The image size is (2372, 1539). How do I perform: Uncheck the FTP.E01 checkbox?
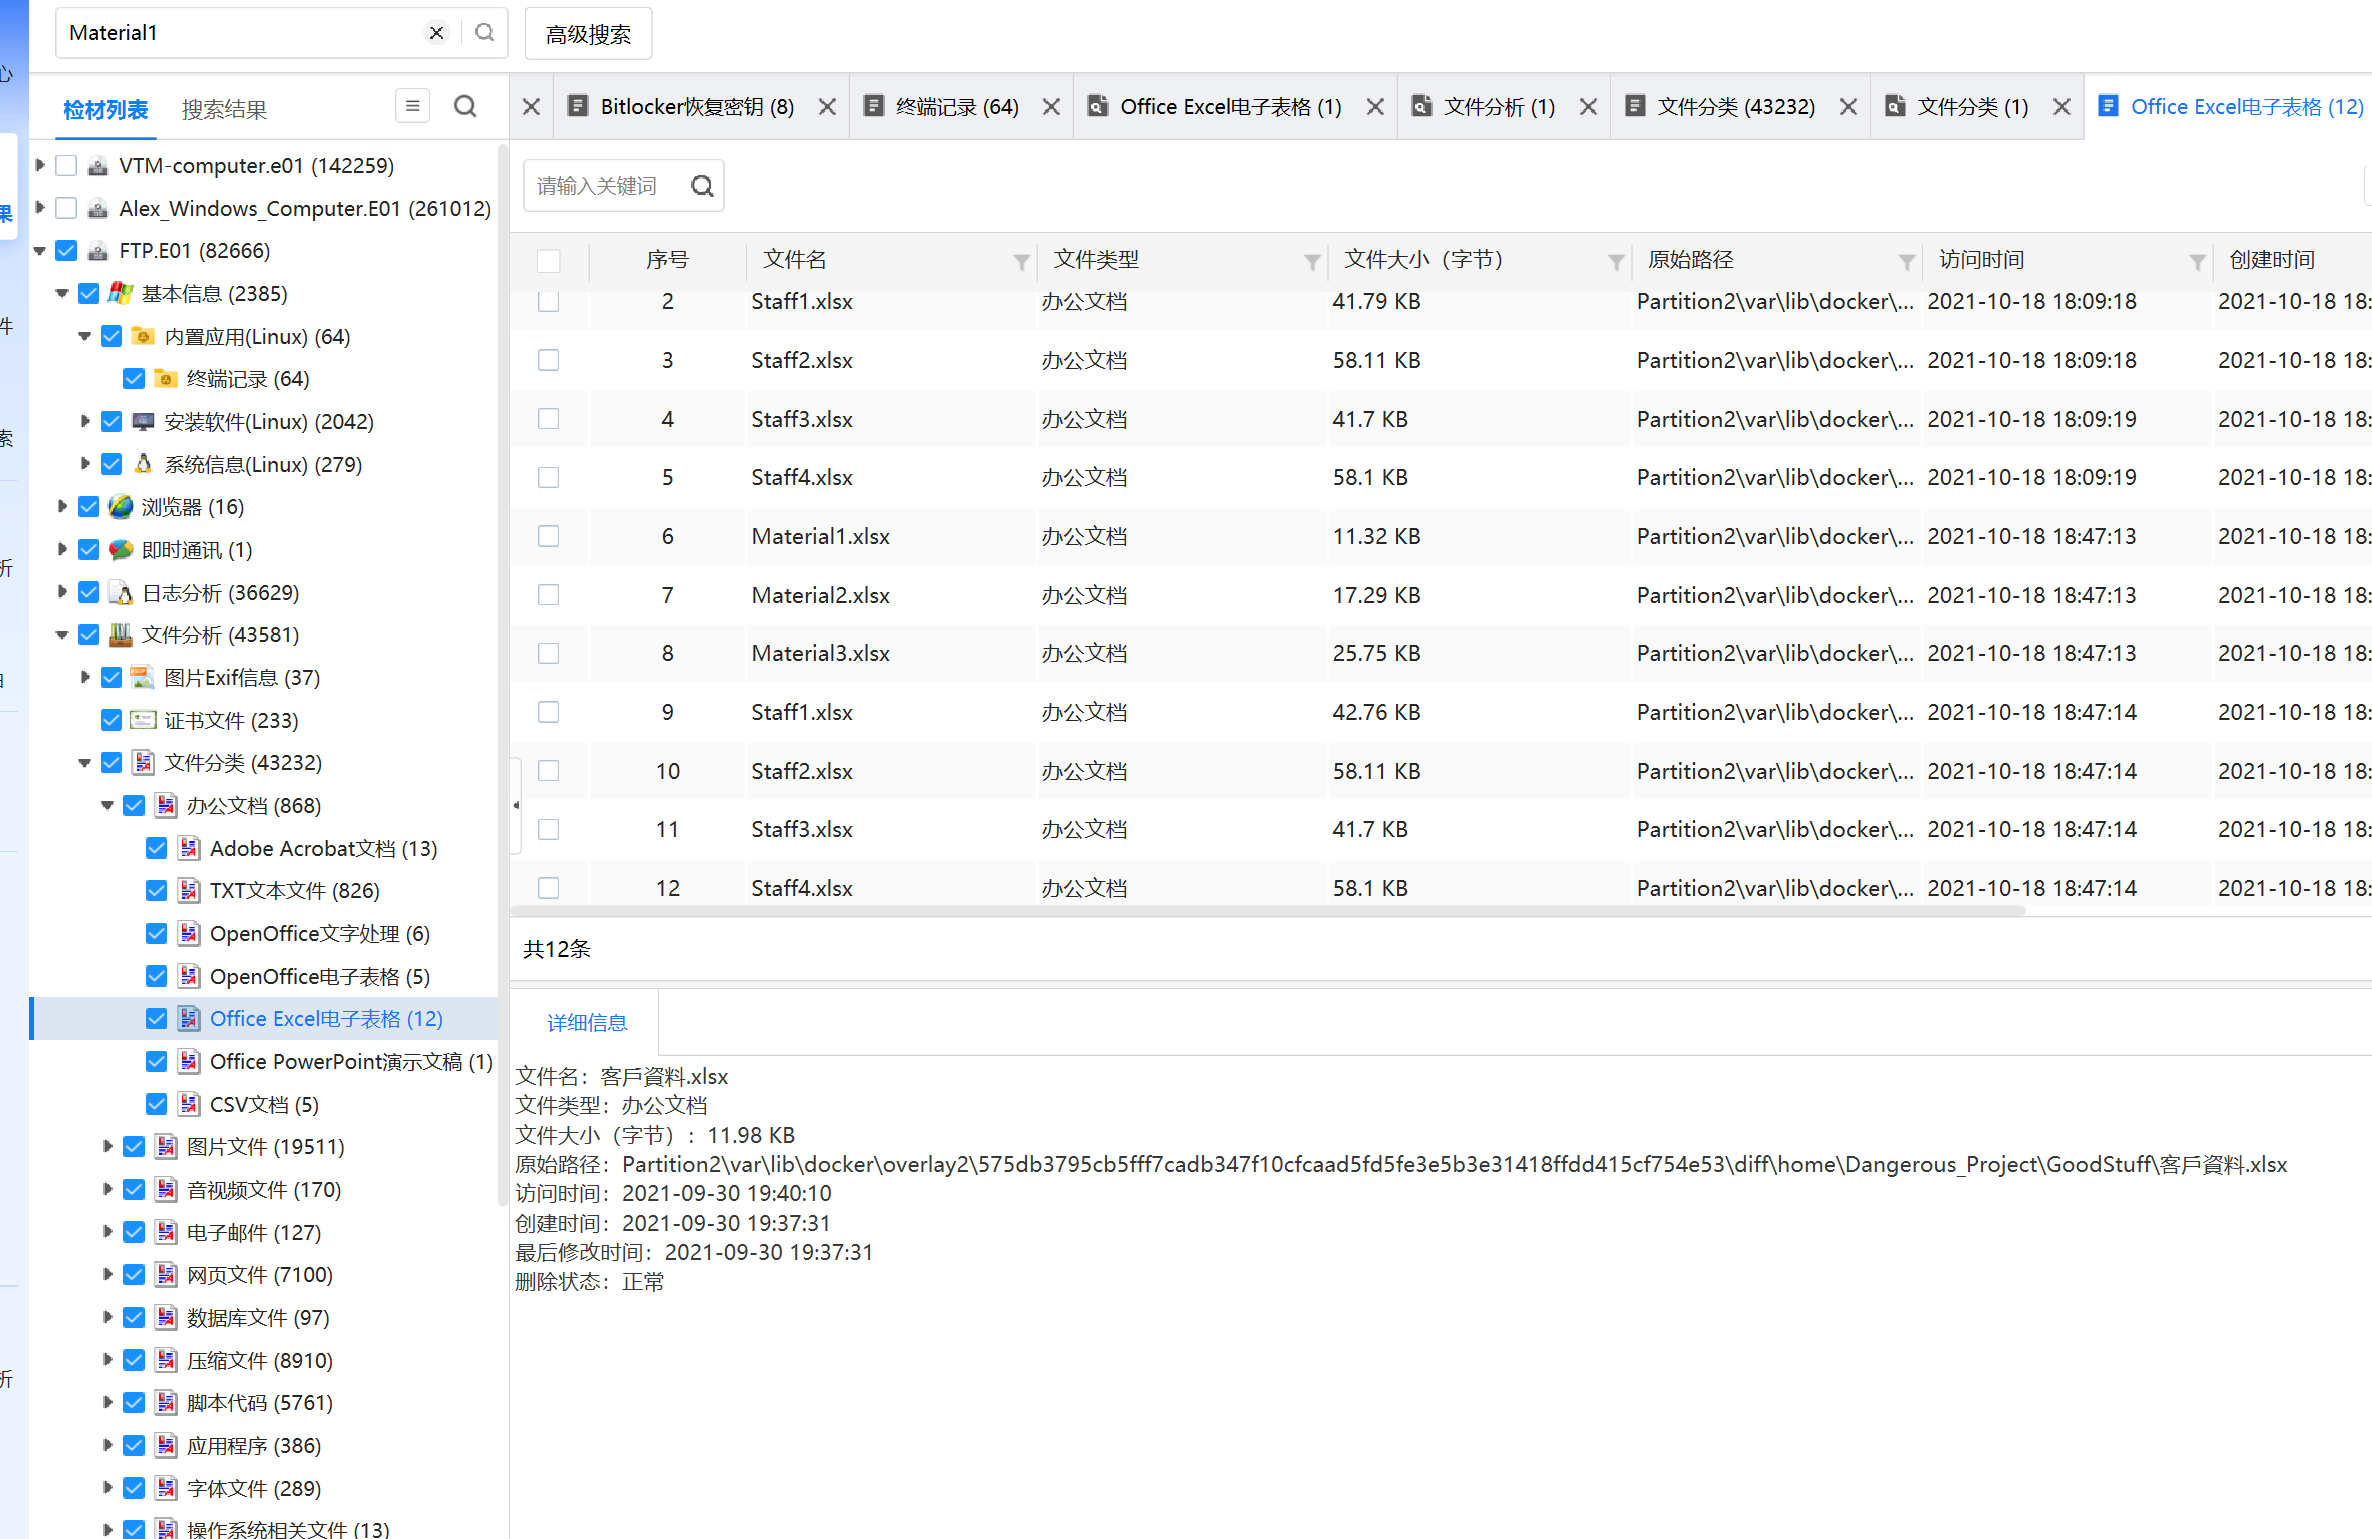(66, 251)
